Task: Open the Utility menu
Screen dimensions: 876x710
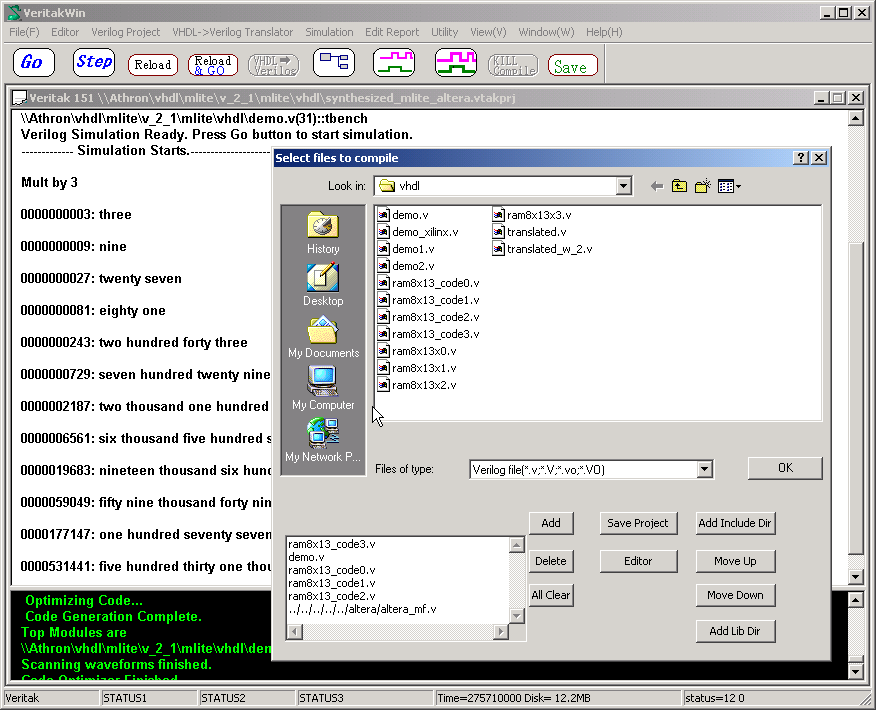Action: point(444,32)
